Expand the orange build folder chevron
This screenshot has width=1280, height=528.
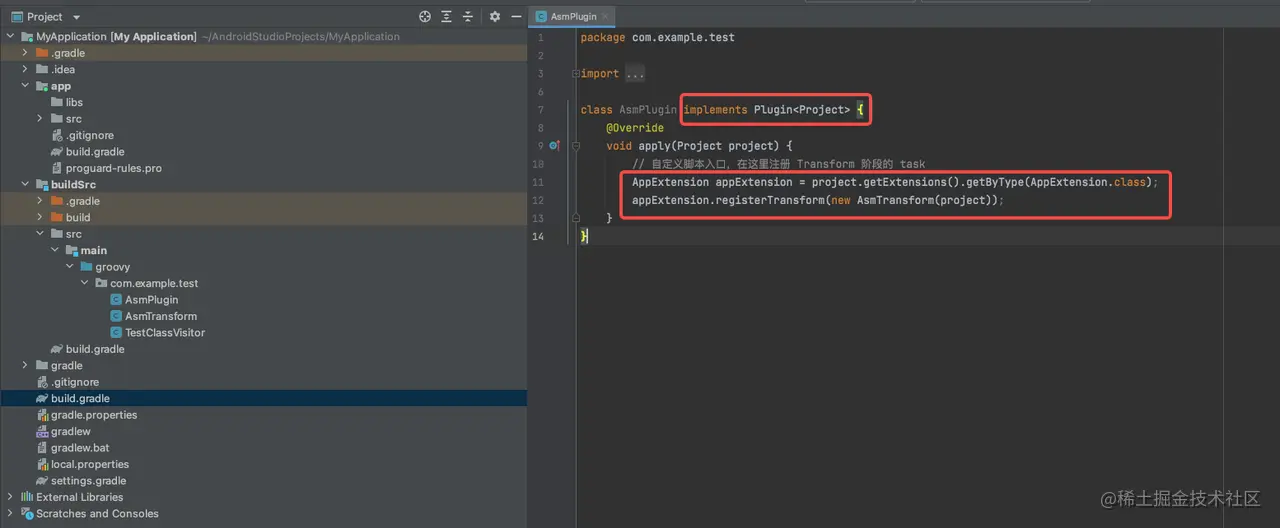(x=40, y=217)
